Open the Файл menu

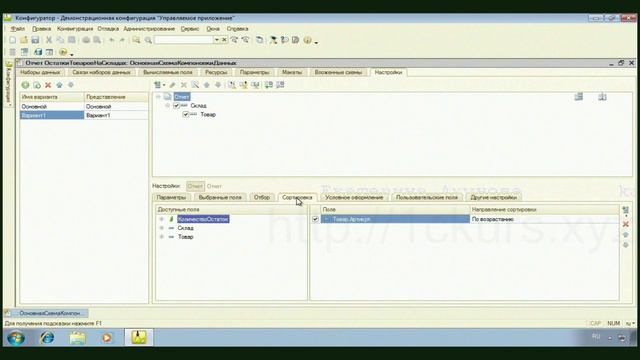point(18,29)
